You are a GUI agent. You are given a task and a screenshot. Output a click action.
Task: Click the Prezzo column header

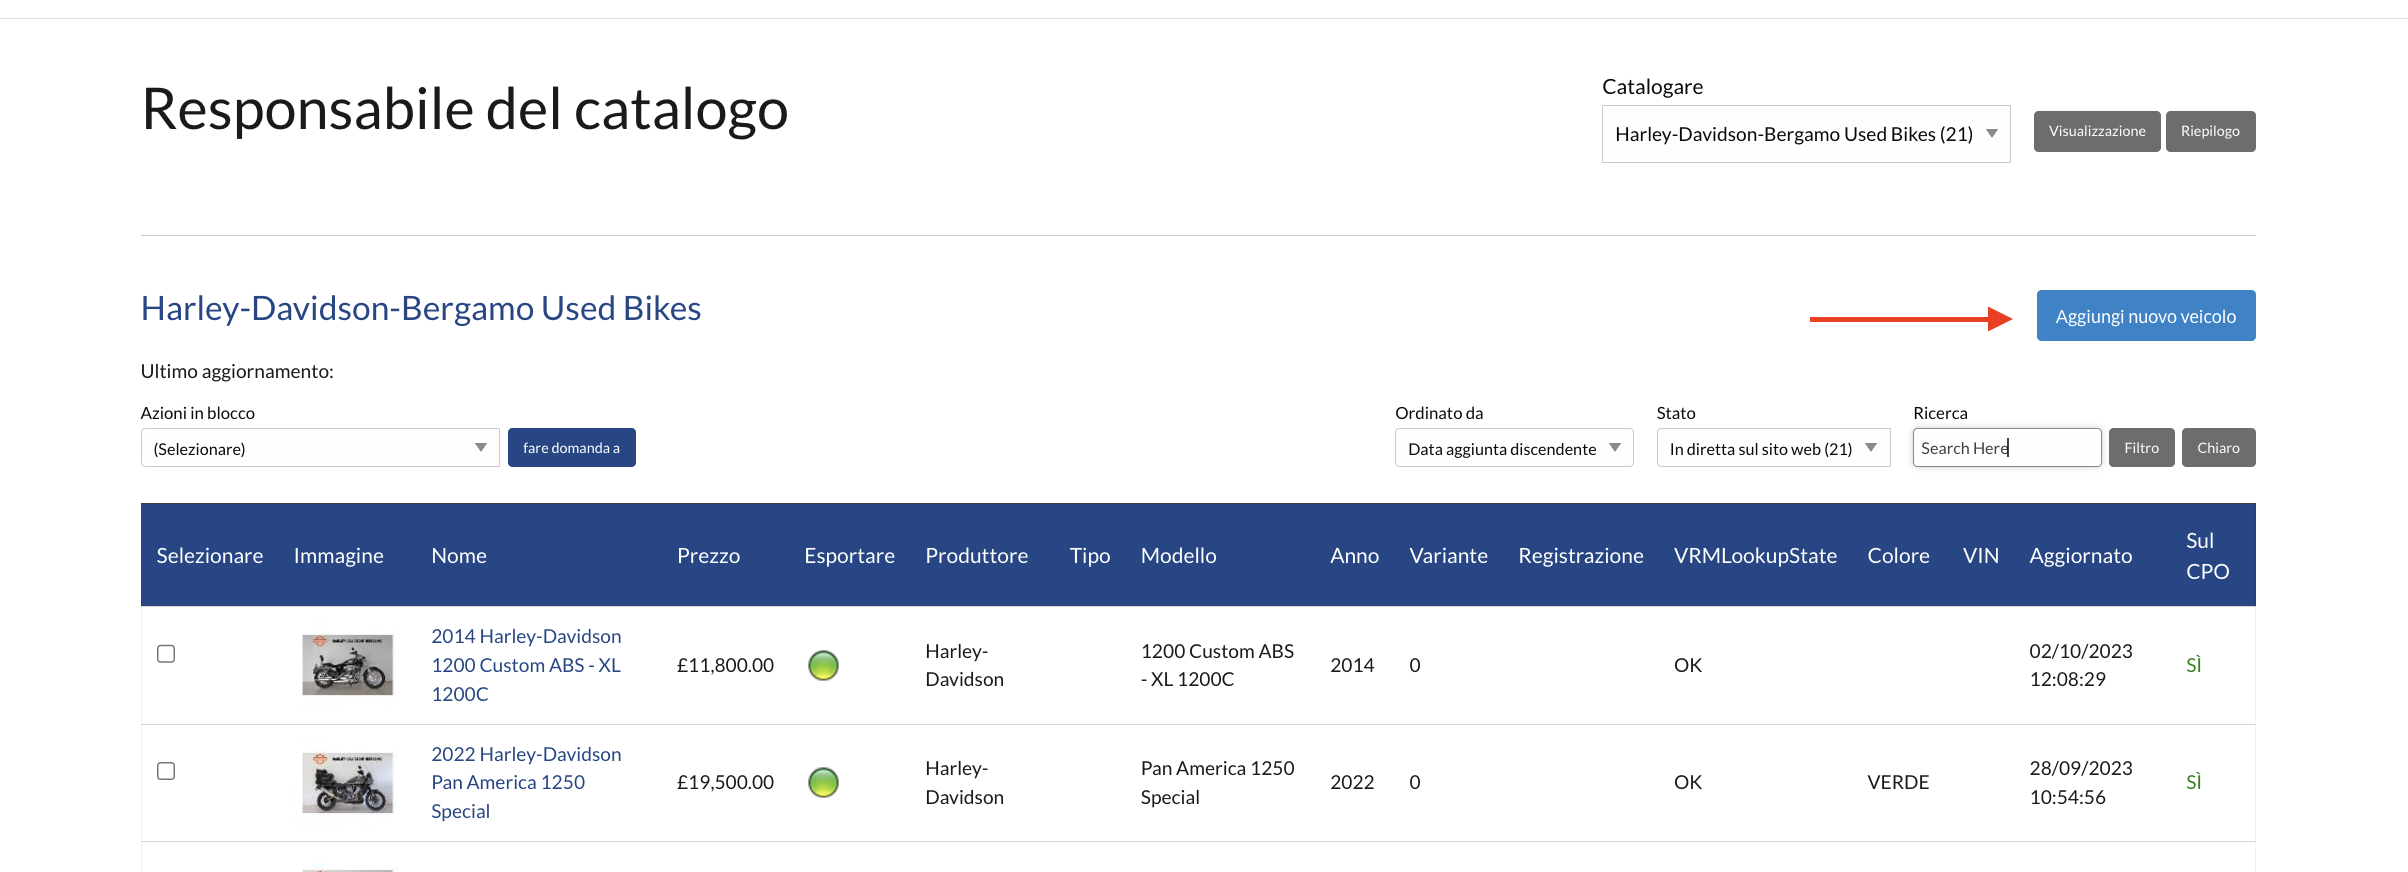708,556
